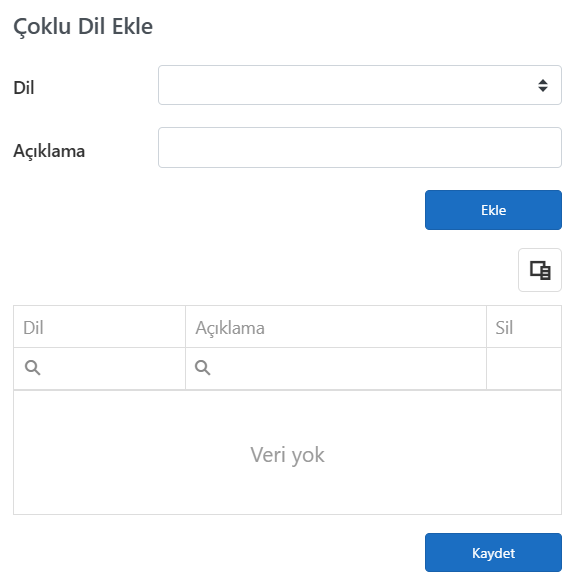Click the Çoklu Dil Ekle heading
The image size is (572, 580).
tap(83, 27)
